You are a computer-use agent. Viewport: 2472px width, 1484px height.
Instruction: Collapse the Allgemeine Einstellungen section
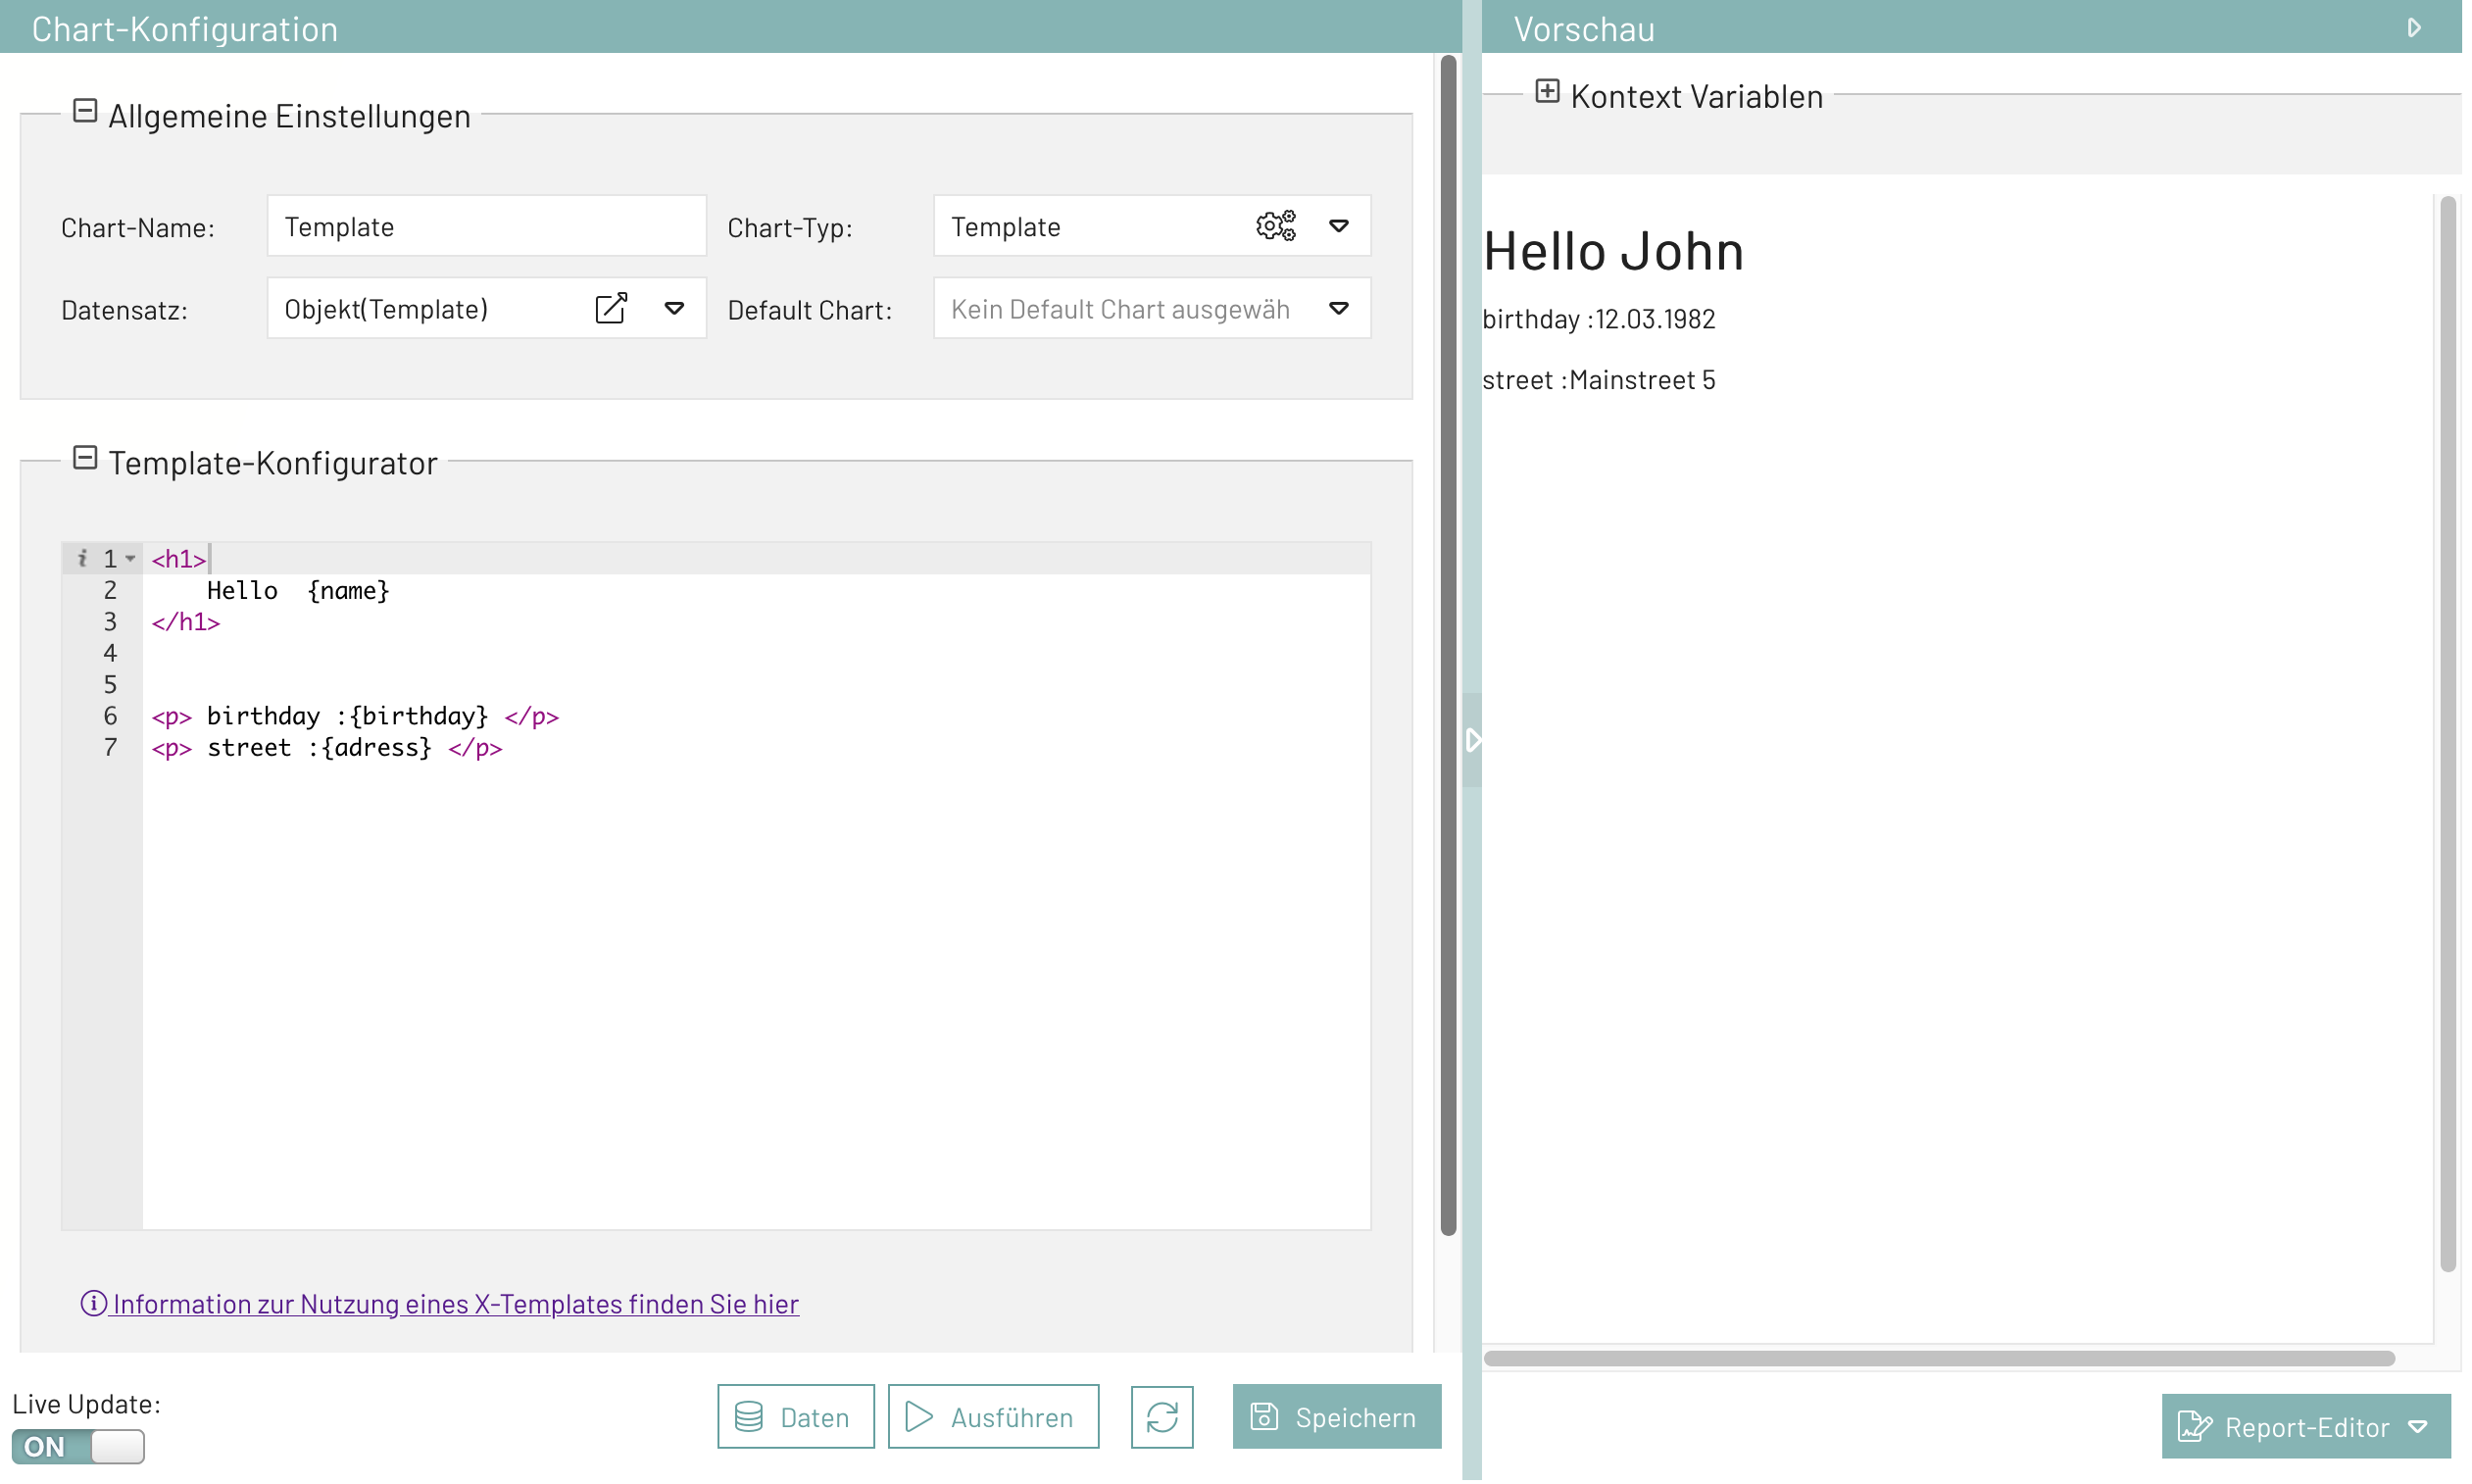(x=83, y=112)
